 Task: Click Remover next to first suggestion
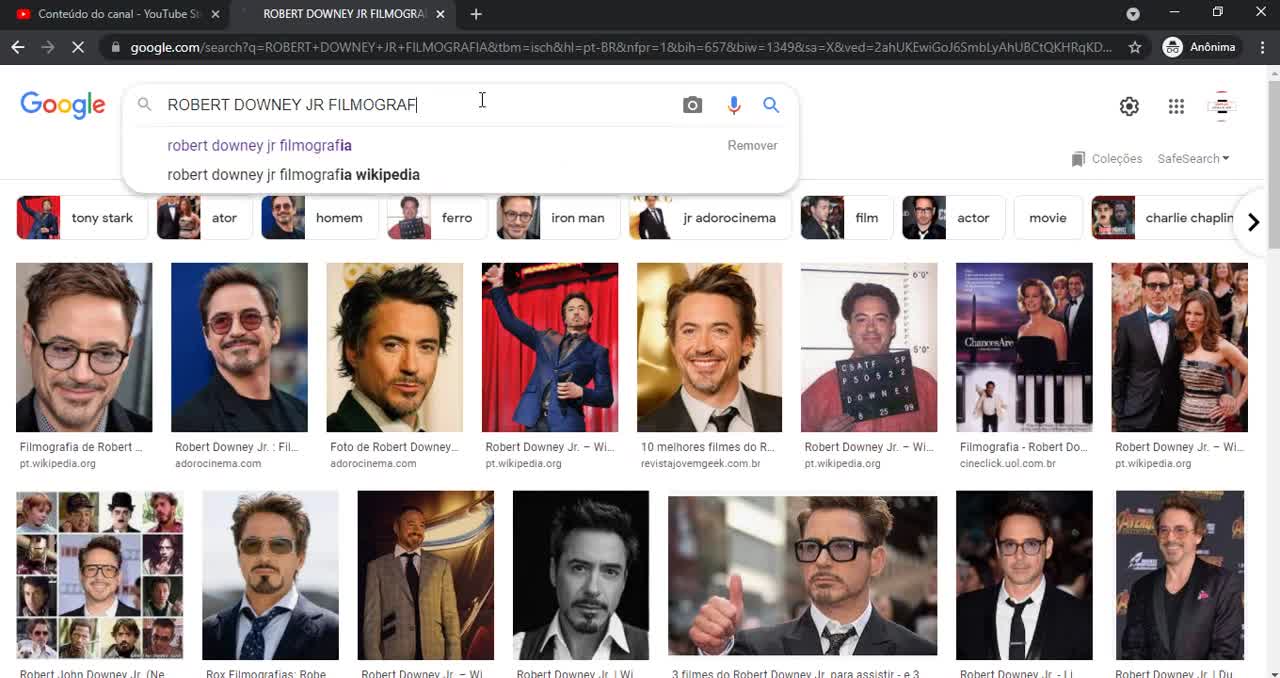click(x=752, y=145)
